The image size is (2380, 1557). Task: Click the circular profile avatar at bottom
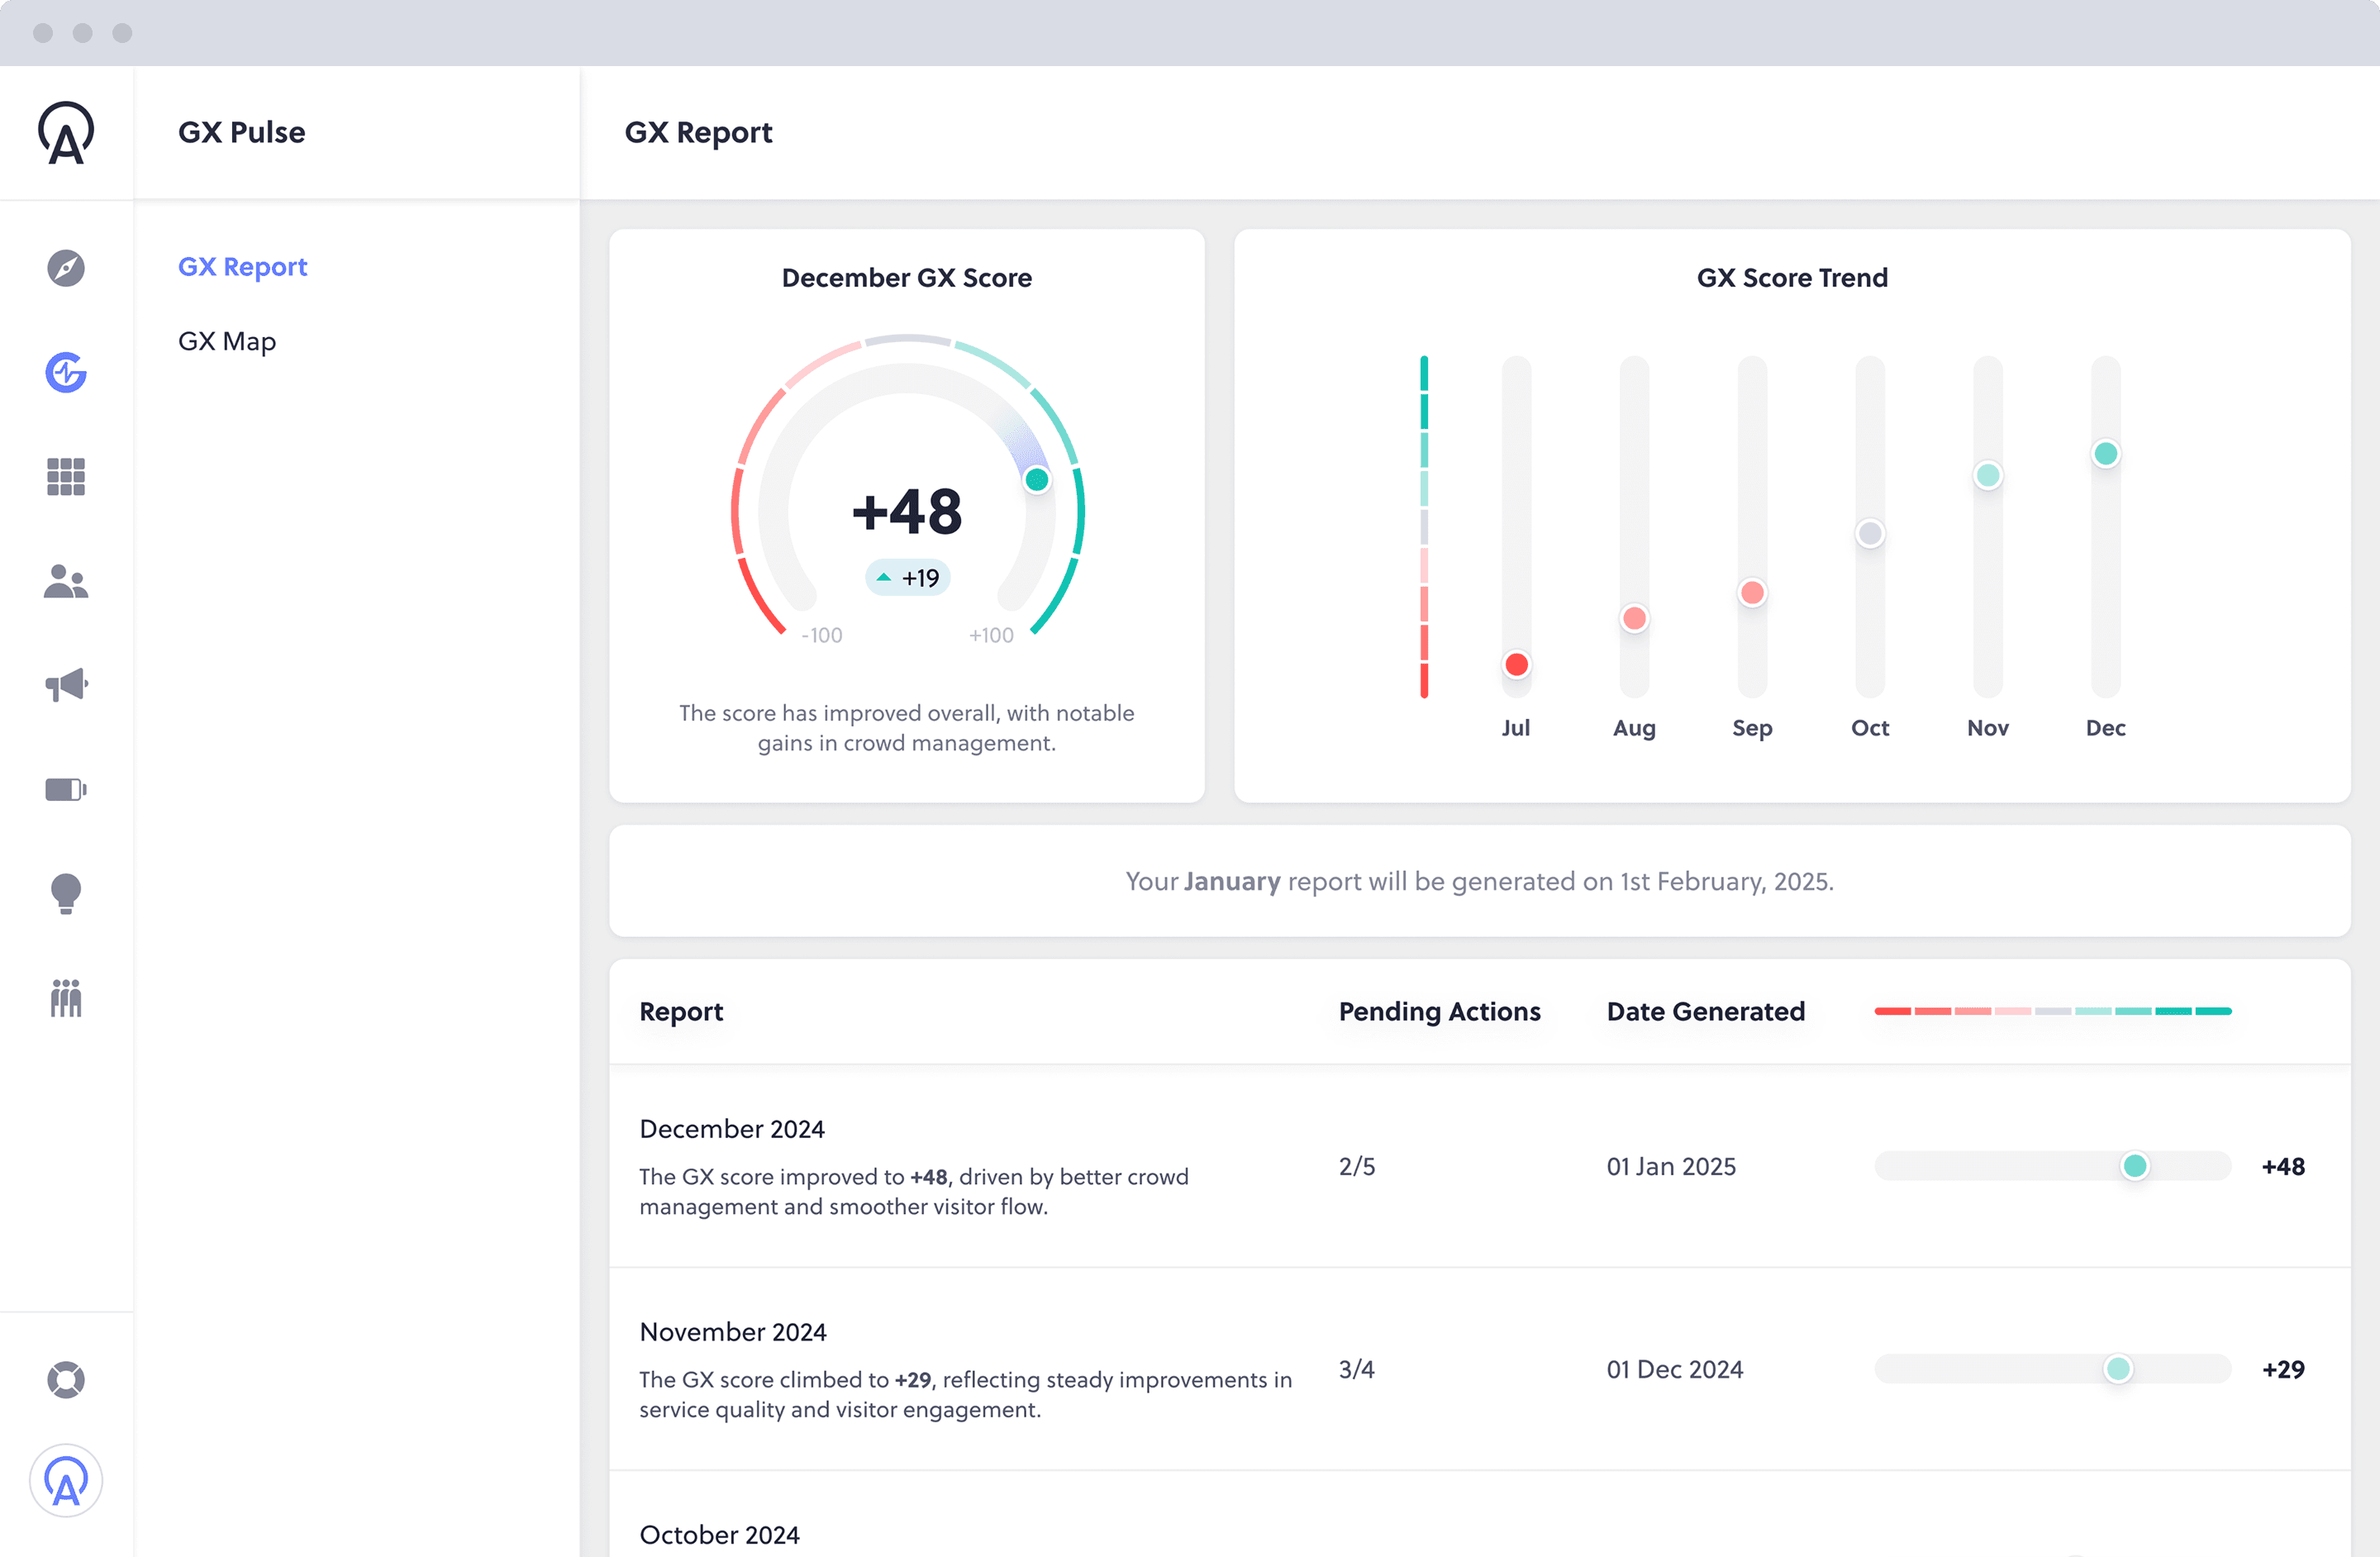click(66, 1481)
